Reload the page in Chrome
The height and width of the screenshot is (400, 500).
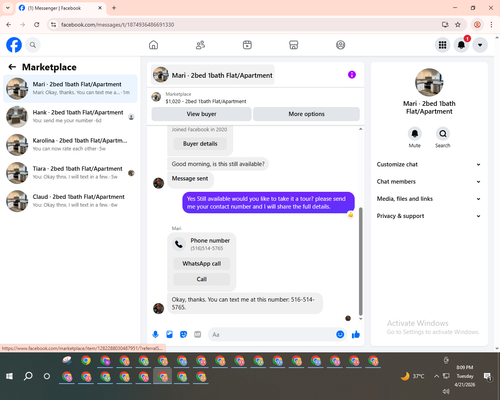pyautogui.click(x=37, y=24)
